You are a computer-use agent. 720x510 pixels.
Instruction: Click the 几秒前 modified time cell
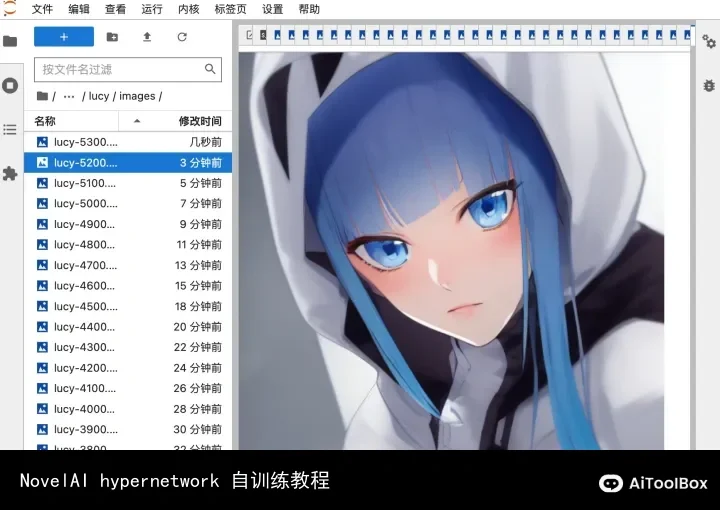pos(205,142)
